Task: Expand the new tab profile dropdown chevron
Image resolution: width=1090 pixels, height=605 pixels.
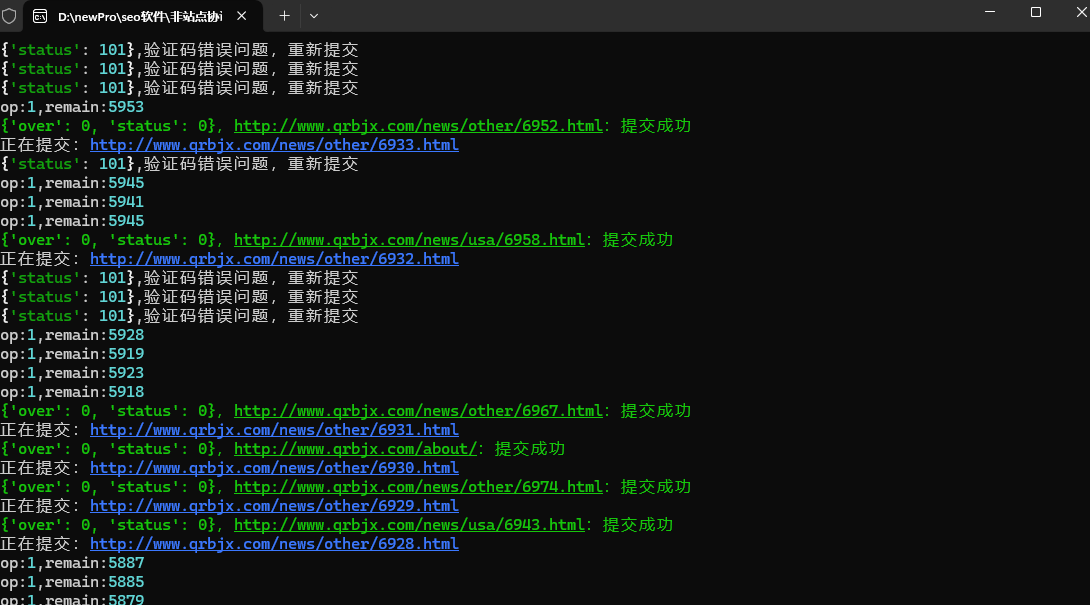Action: (x=313, y=16)
